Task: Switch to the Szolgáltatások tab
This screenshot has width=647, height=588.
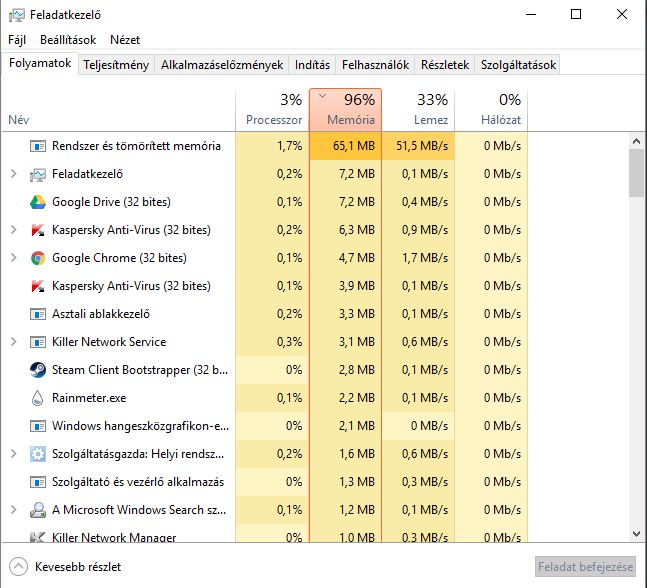Action: point(518,65)
